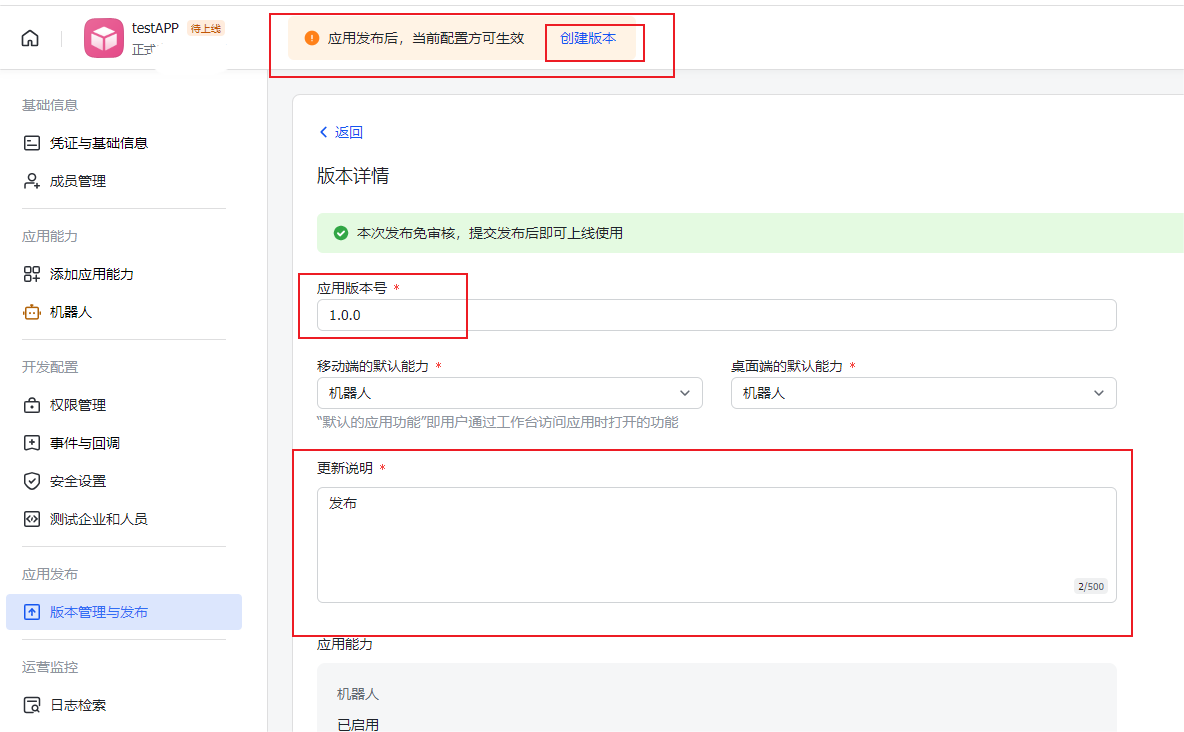Viewport: 1184px width, 732px height.
Task: Click the 机器人 robot icon in sidebar
Action: click(32, 312)
